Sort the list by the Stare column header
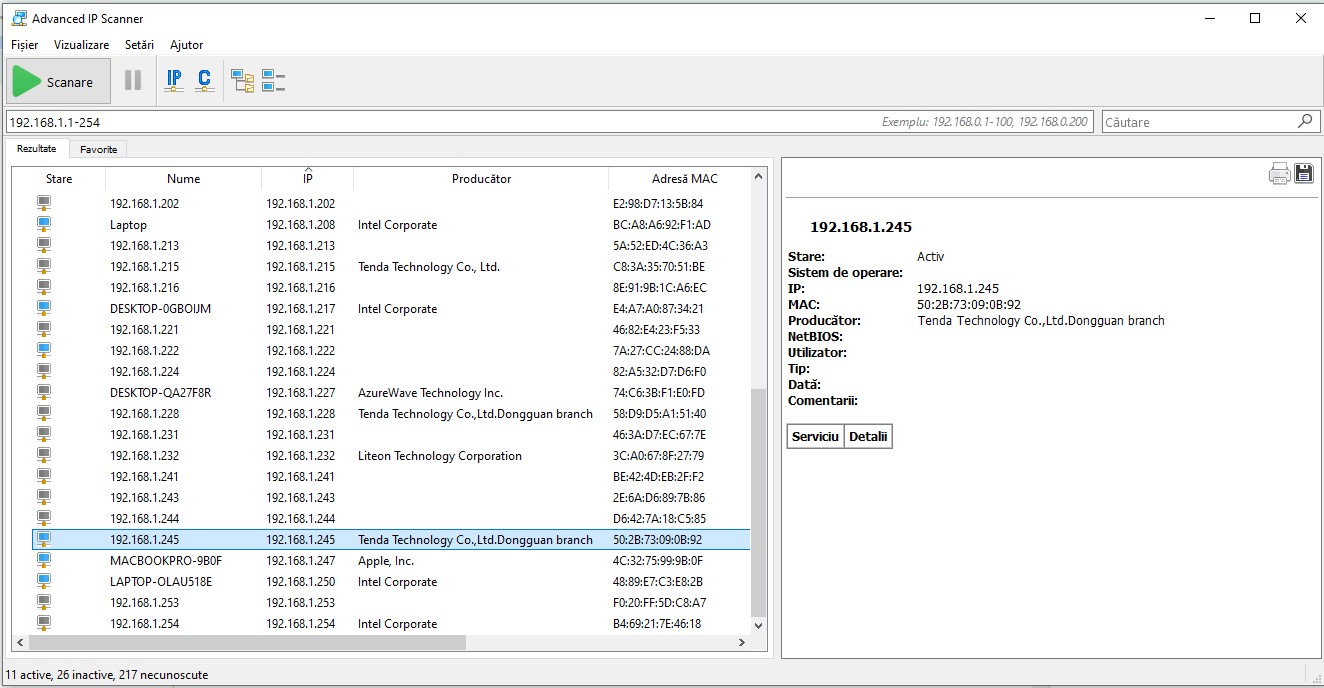The width and height of the screenshot is (1324, 688). point(59,179)
